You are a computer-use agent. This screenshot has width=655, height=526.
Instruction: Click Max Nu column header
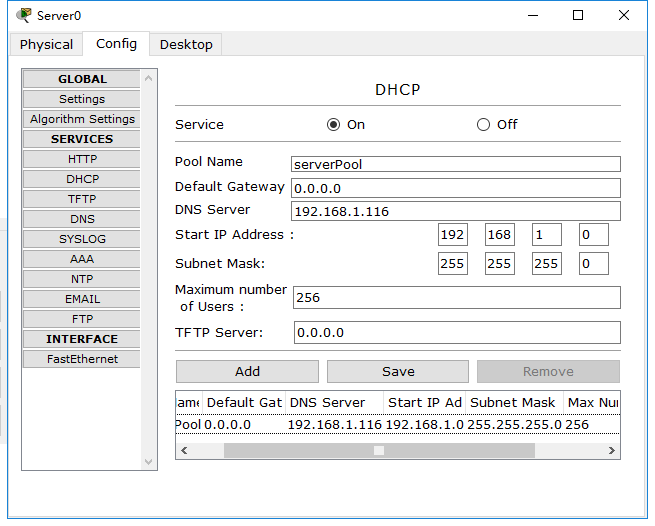pos(592,403)
